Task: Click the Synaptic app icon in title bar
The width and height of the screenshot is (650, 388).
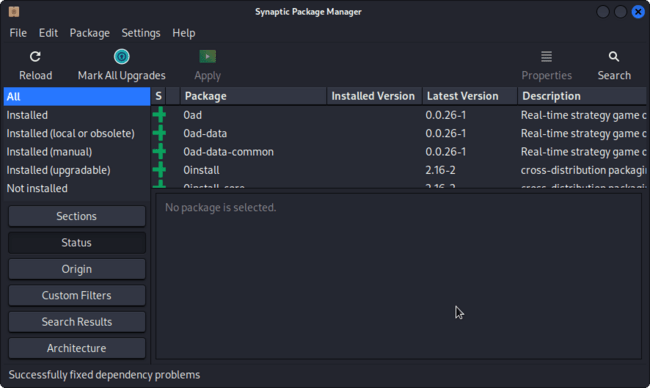Action: (x=14, y=12)
